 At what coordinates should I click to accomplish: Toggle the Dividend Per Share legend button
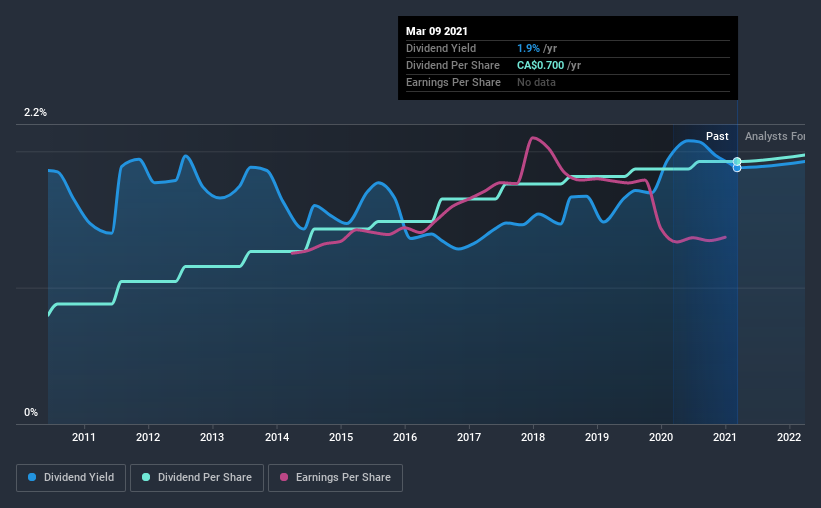(197, 478)
